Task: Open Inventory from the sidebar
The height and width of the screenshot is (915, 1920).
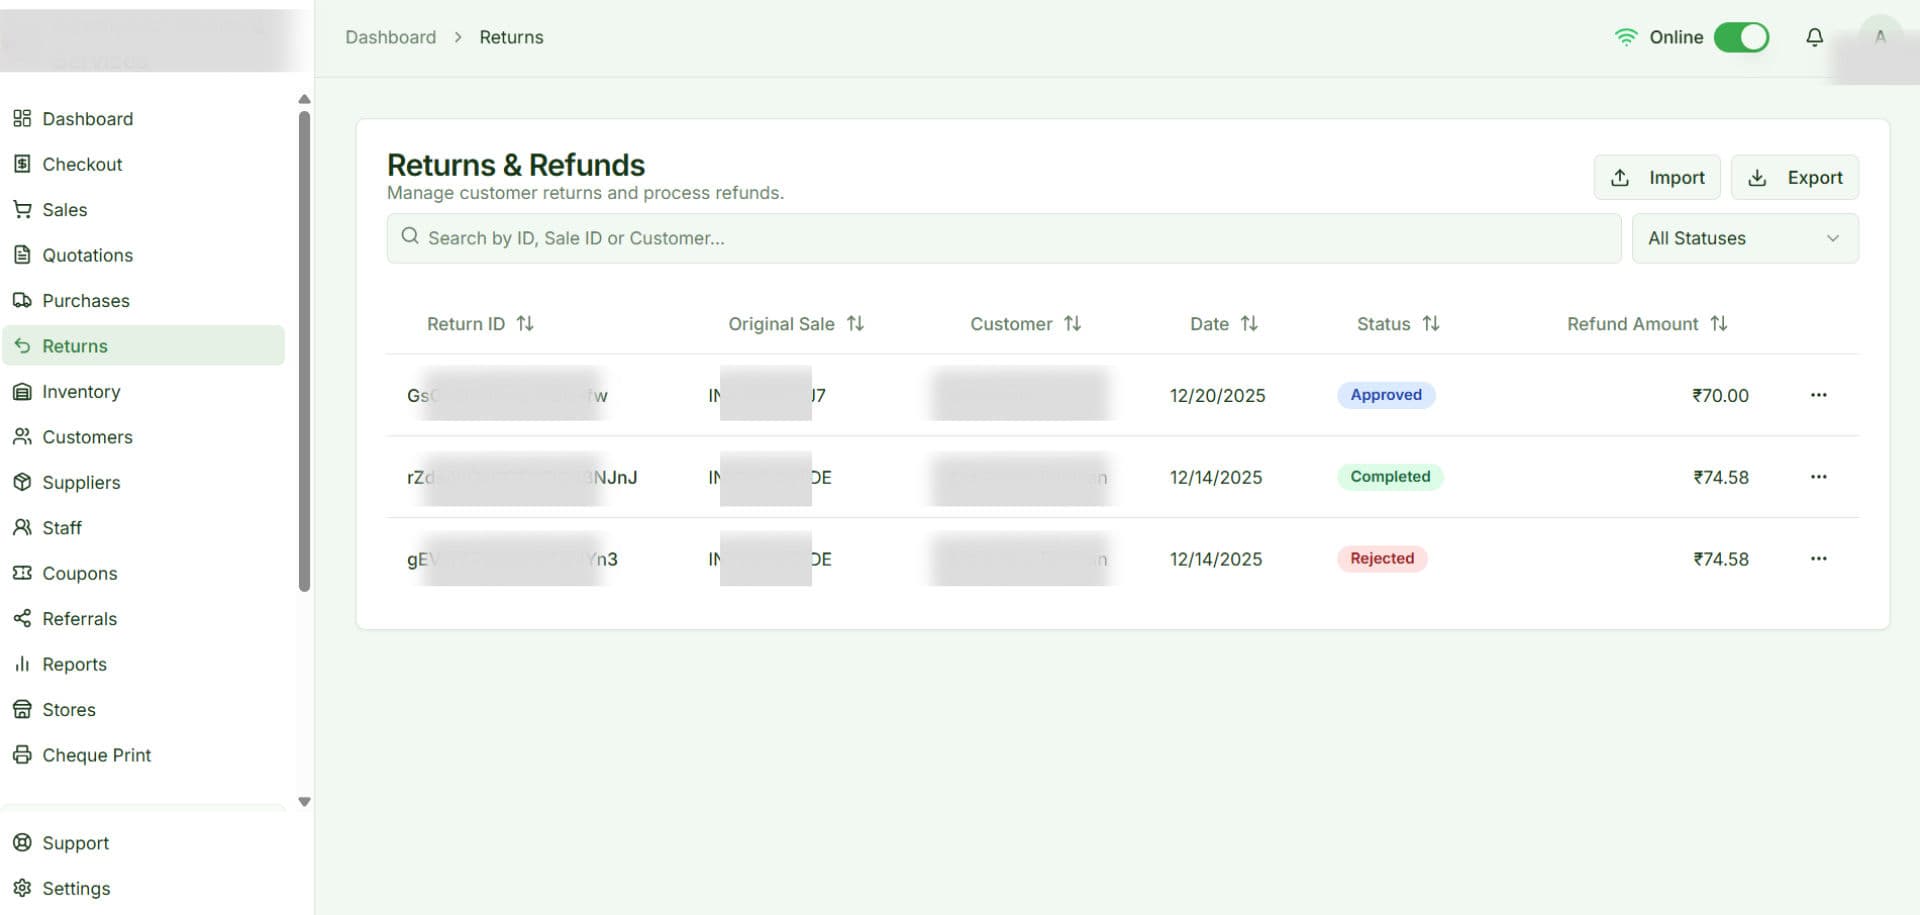Action: pyautogui.click(x=81, y=392)
